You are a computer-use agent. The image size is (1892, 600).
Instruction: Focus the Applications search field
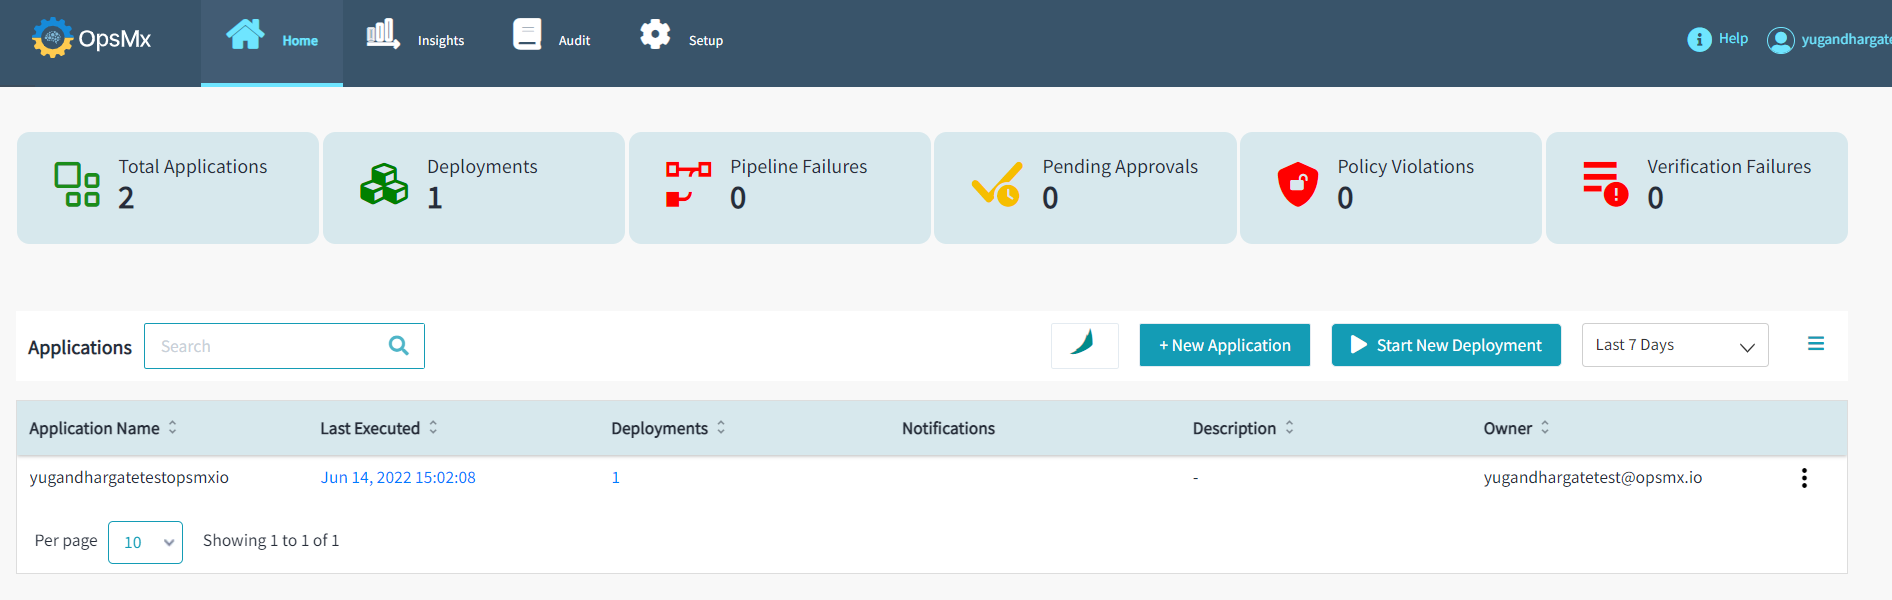click(x=265, y=346)
